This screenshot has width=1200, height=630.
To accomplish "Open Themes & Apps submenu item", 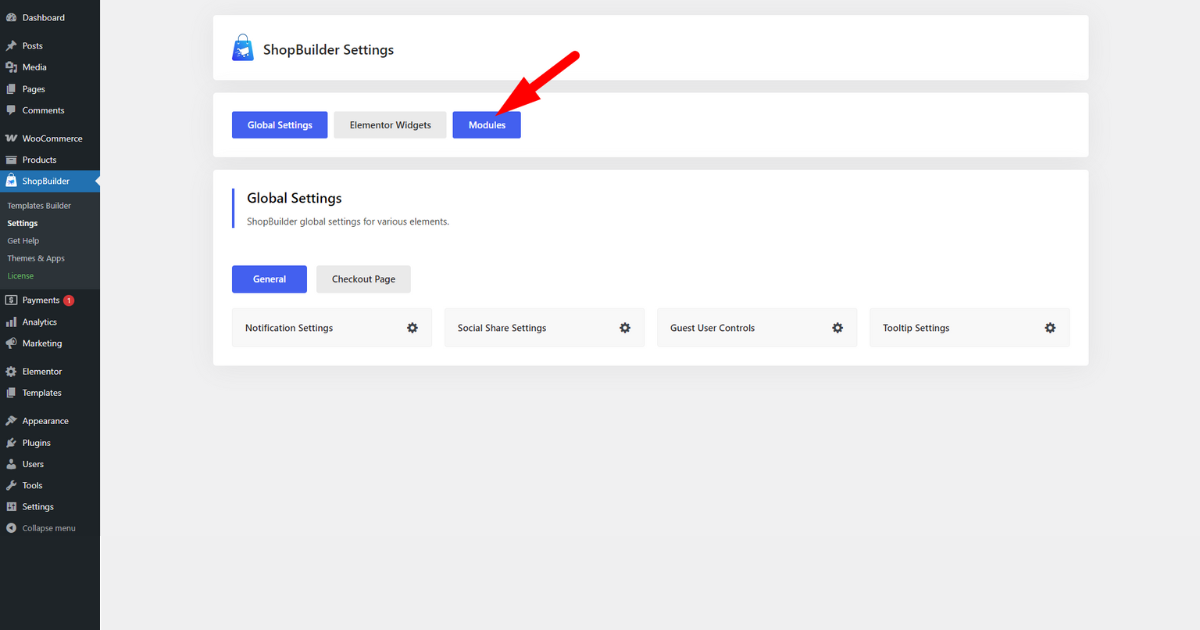I will (36, 258).
